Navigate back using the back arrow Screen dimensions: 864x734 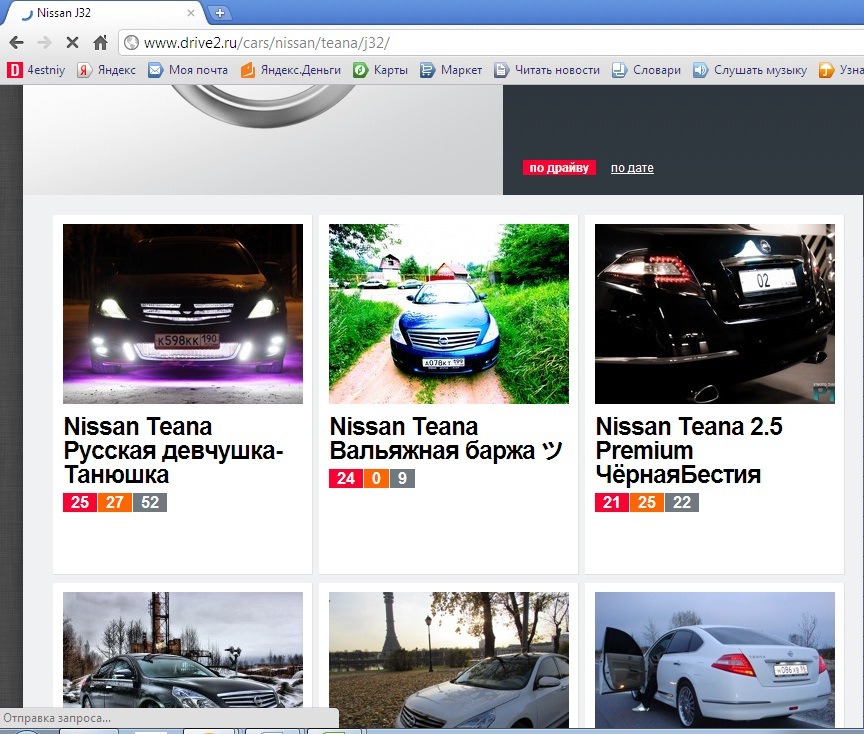15,42
